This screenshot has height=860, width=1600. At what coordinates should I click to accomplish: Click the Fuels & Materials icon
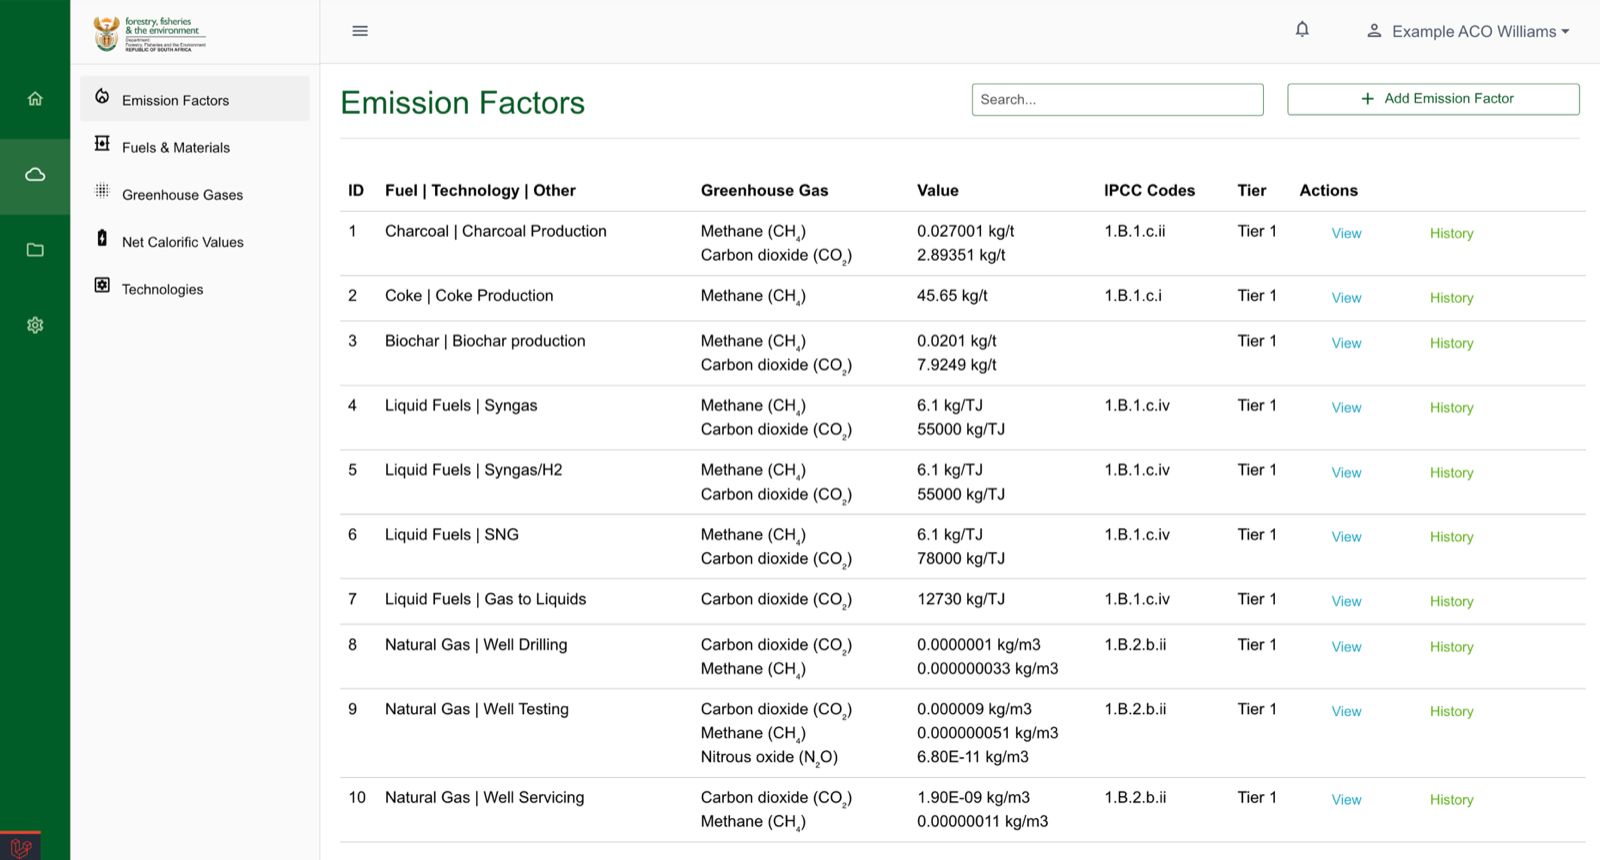(102, 144)
